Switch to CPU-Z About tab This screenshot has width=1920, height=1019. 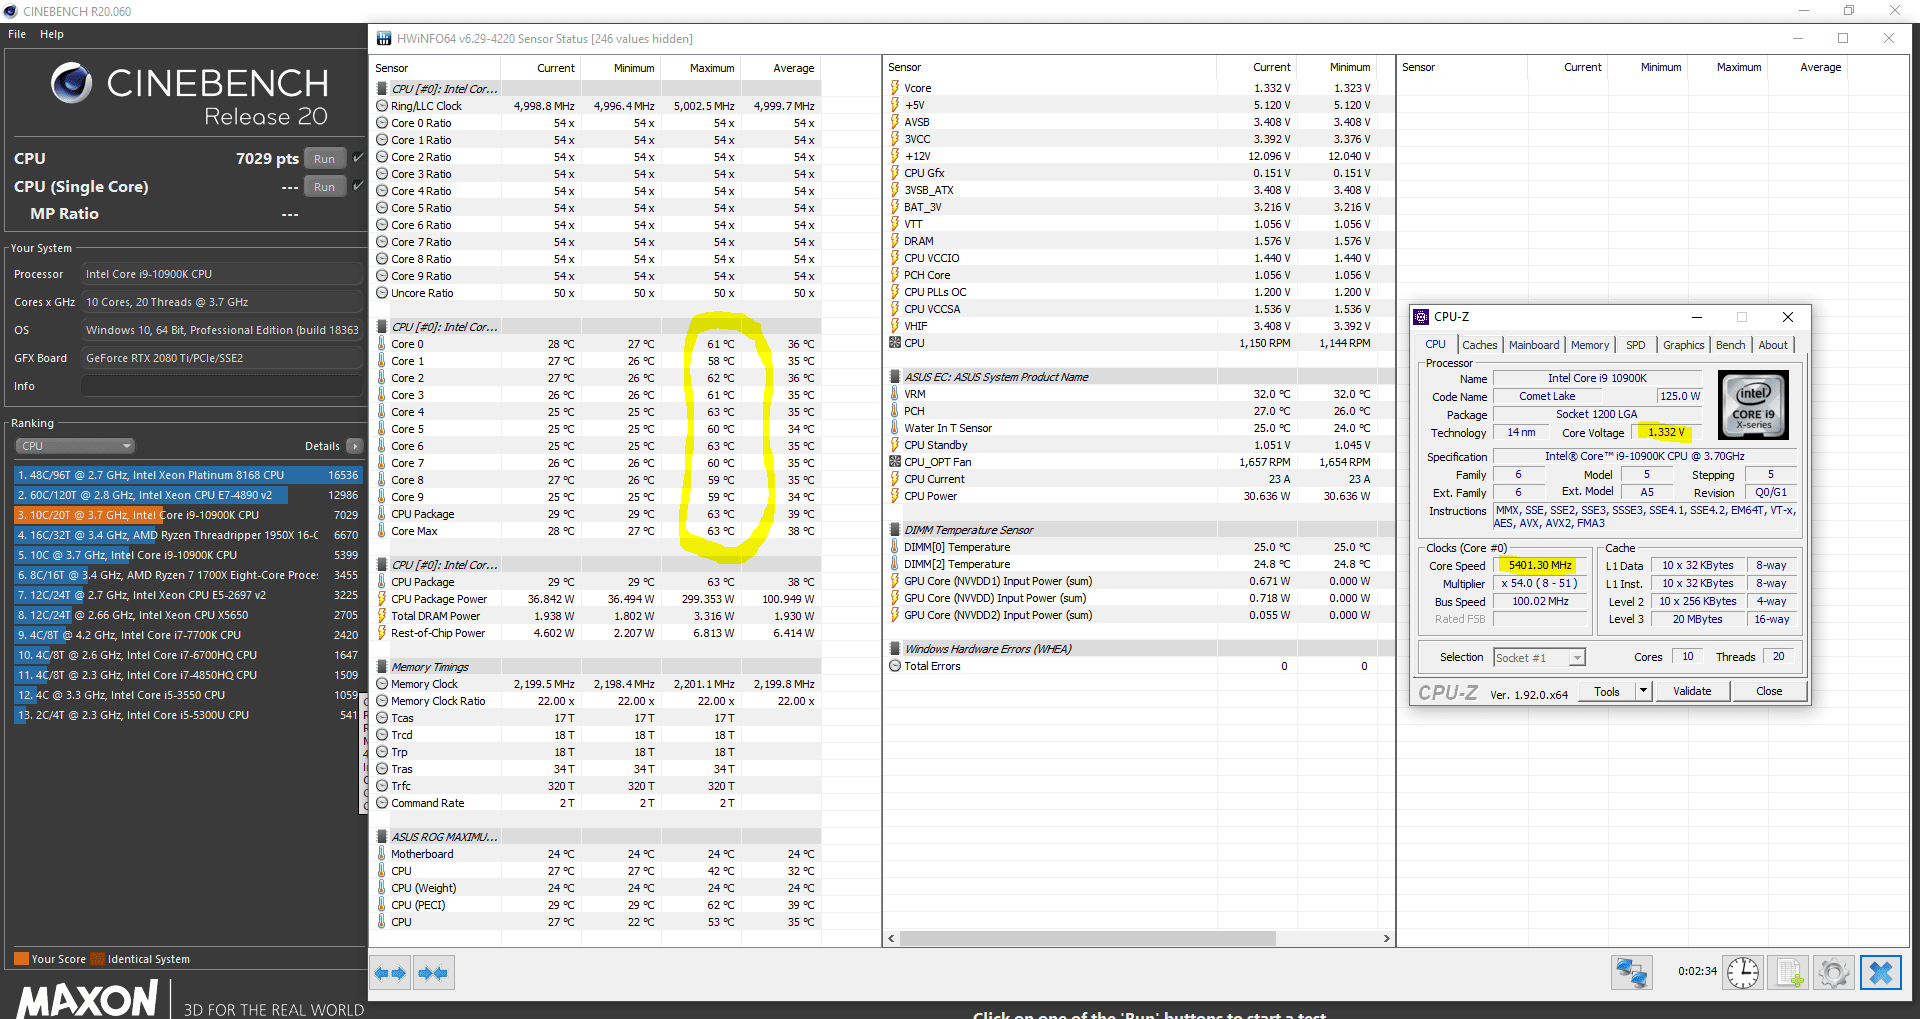click(x=1773, y=345)
